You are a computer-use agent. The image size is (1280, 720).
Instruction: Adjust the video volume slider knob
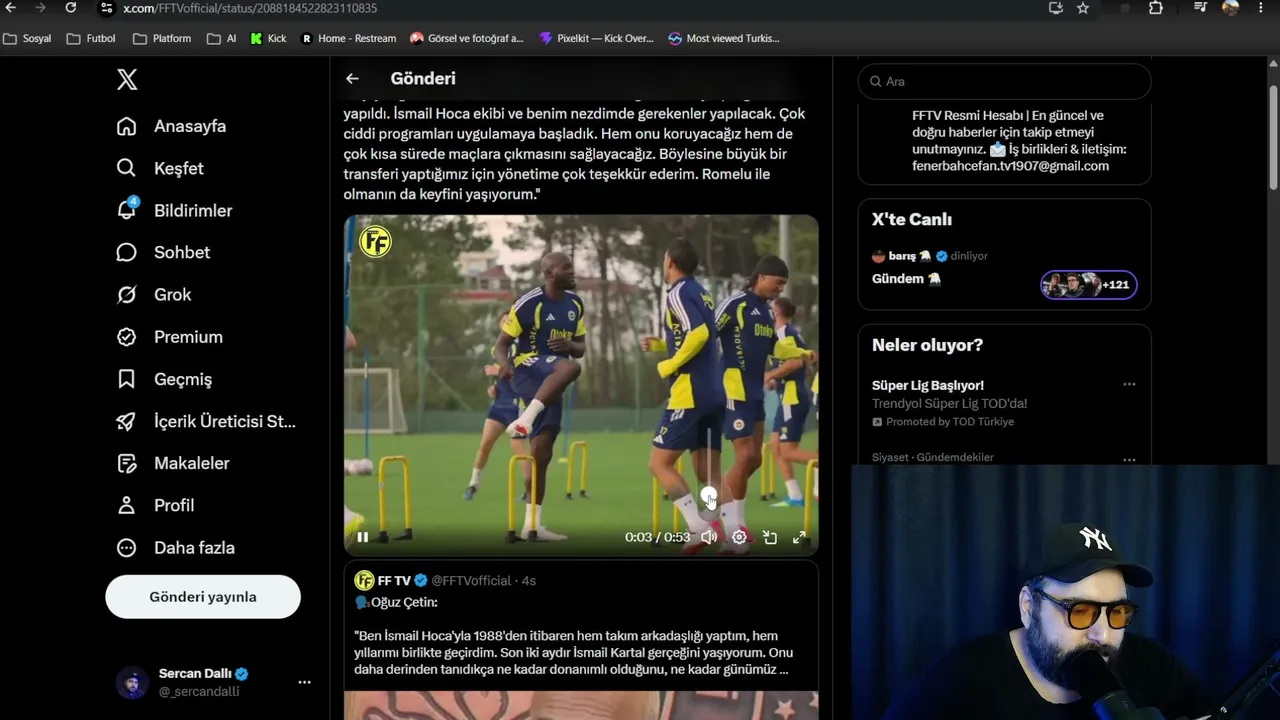[x=709, y=496]
